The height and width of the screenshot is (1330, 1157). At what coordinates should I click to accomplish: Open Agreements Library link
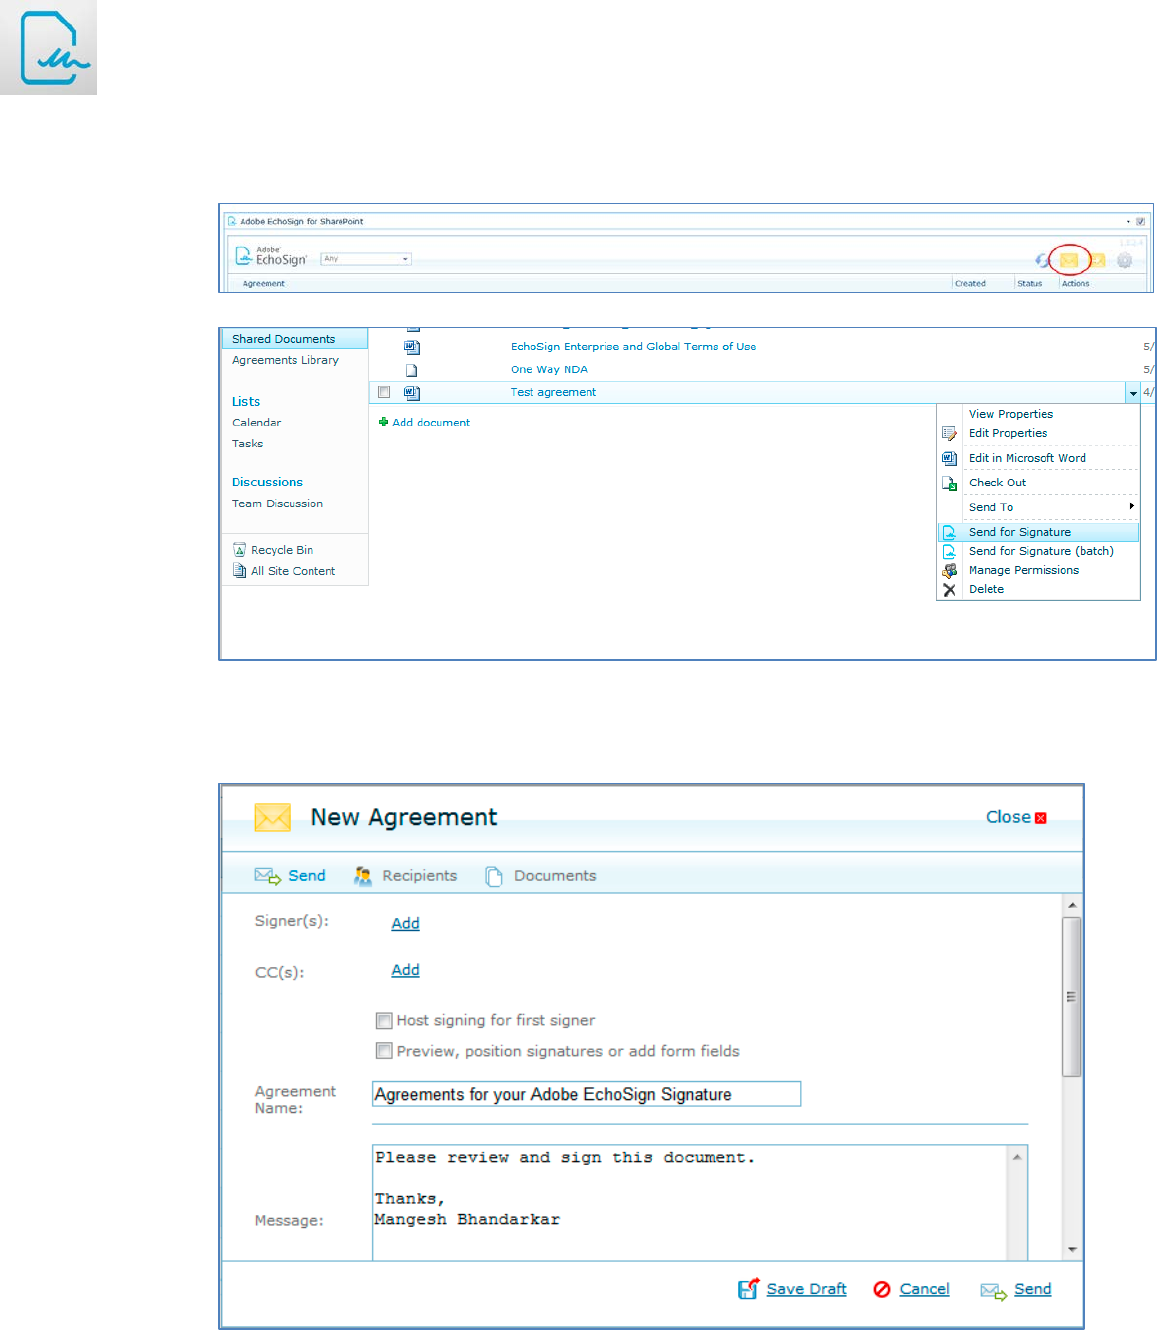pyautogui.click(x=285, y=360)
